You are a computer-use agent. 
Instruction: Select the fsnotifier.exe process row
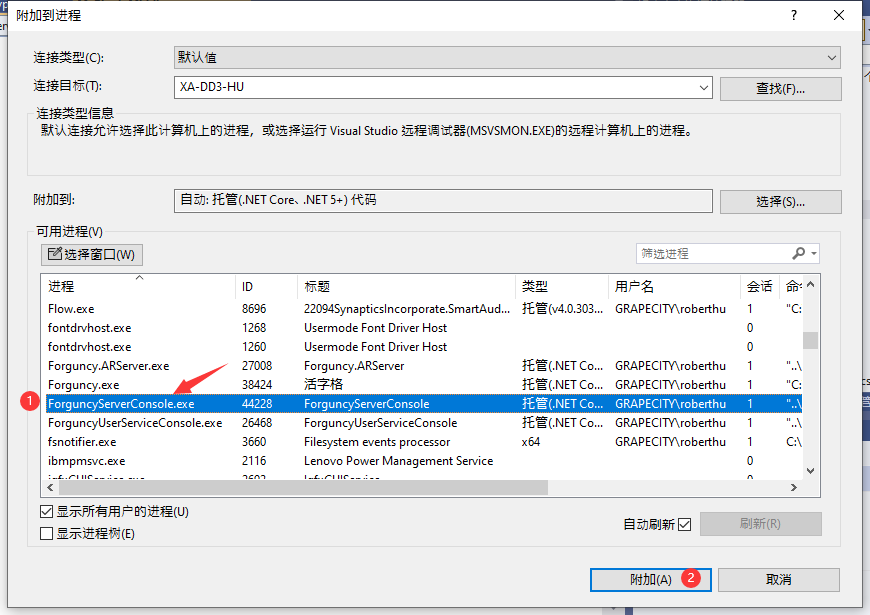click(422, 442)
